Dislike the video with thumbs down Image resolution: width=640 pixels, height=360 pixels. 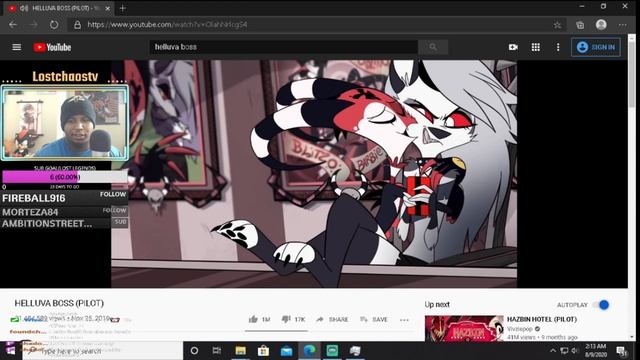coord(293,319)
